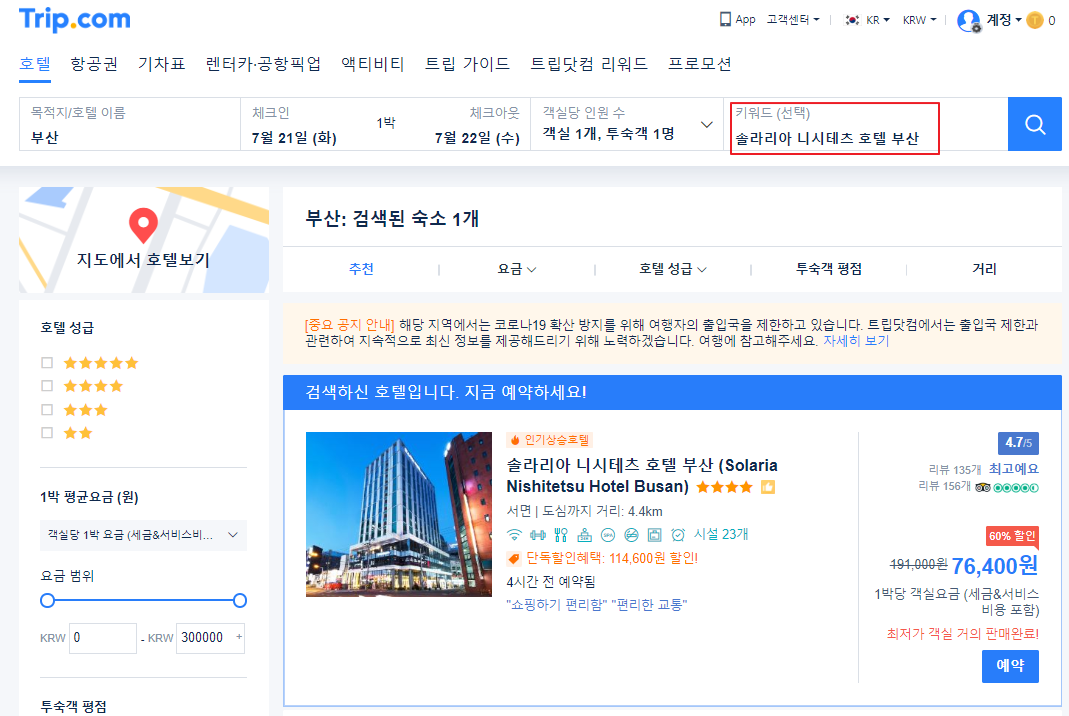Click the check-in date 7월 21일
This screenshot has height=716, width=1069.
click(294, 138)
